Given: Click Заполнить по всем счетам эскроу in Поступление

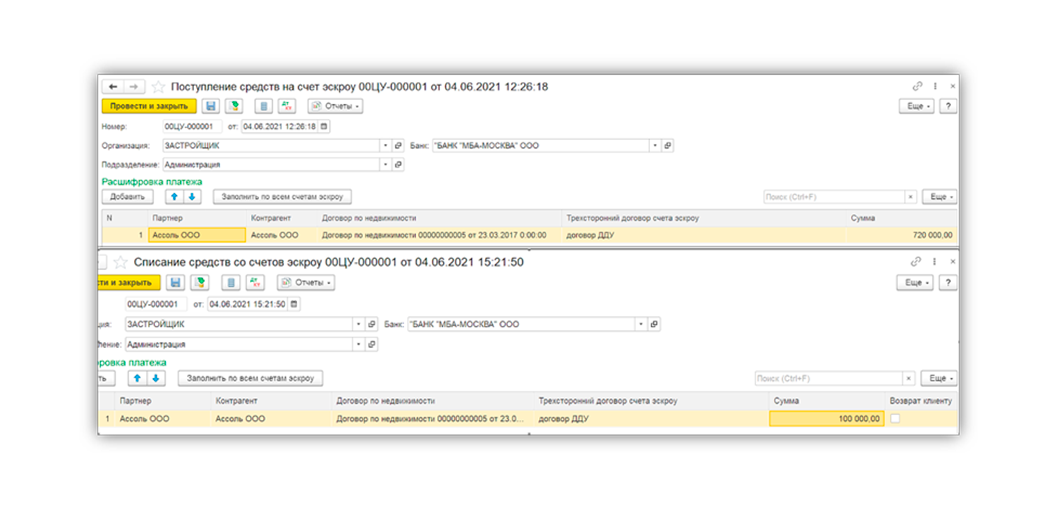Looking at the screenshot, I should (x=282, y=197).
